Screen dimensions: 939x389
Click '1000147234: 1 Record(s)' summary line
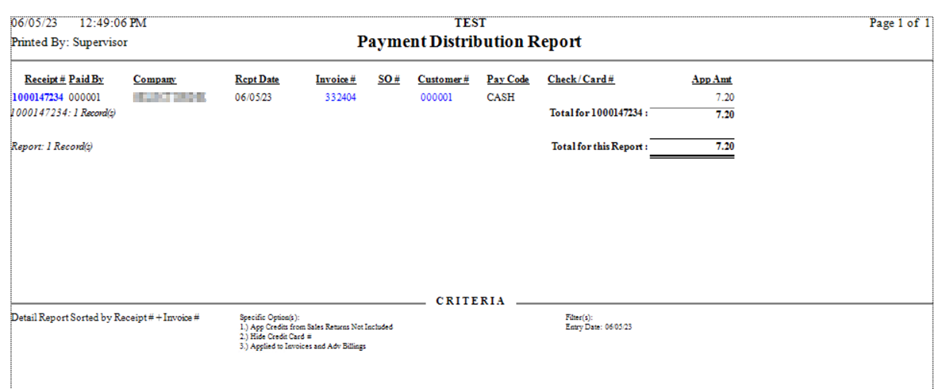tap(63, 114)
